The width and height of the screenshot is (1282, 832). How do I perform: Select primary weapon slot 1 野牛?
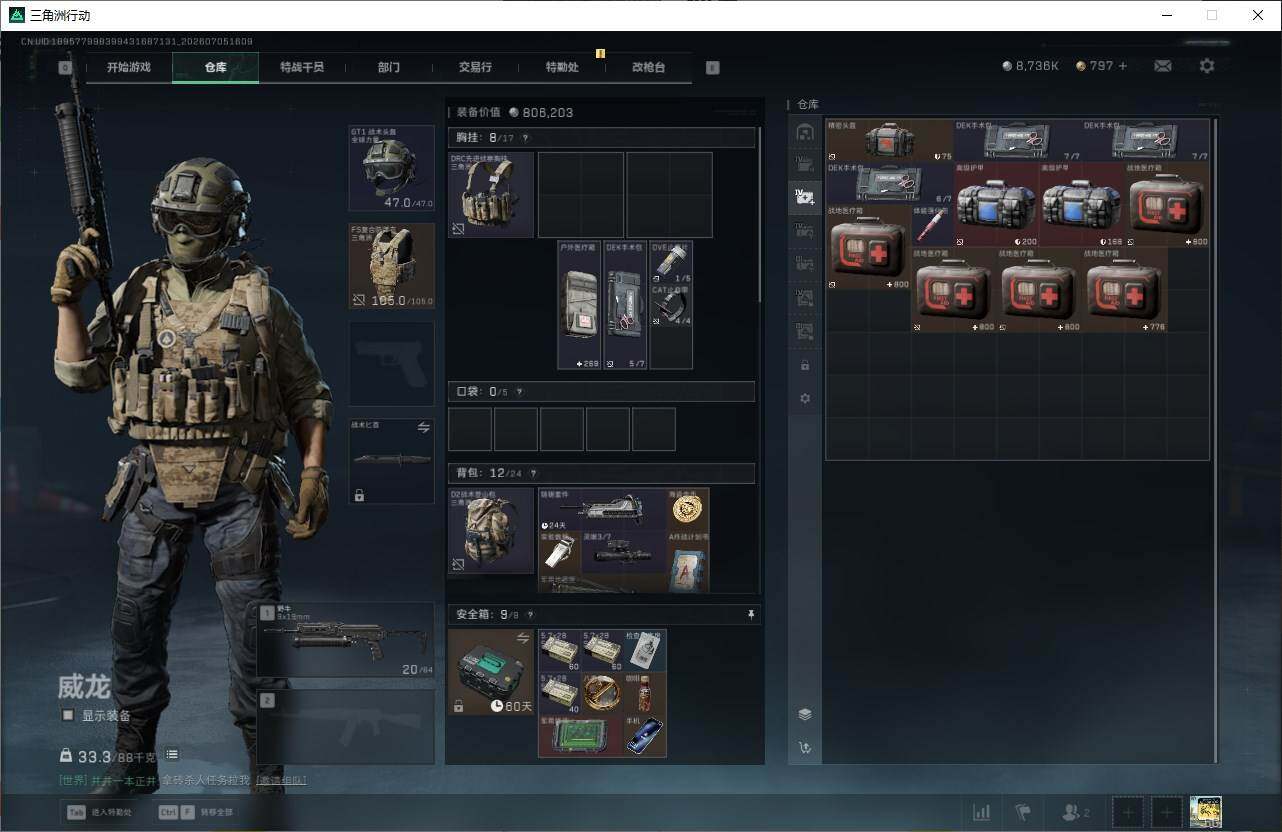tap(346, 640)
